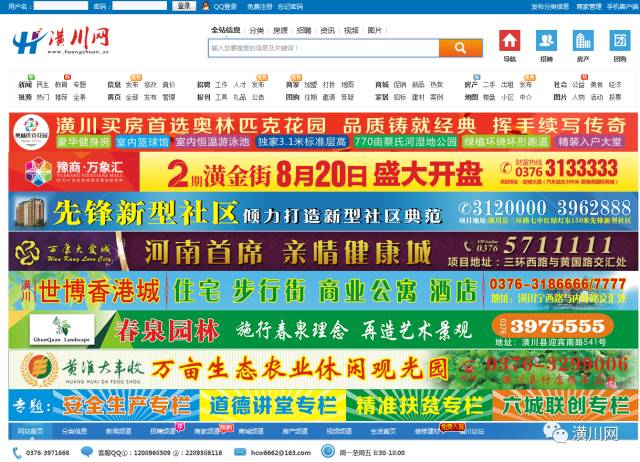Open the 手机客户端 link in top bar
The width and height of the screenshot is (640, 462).
622,7
